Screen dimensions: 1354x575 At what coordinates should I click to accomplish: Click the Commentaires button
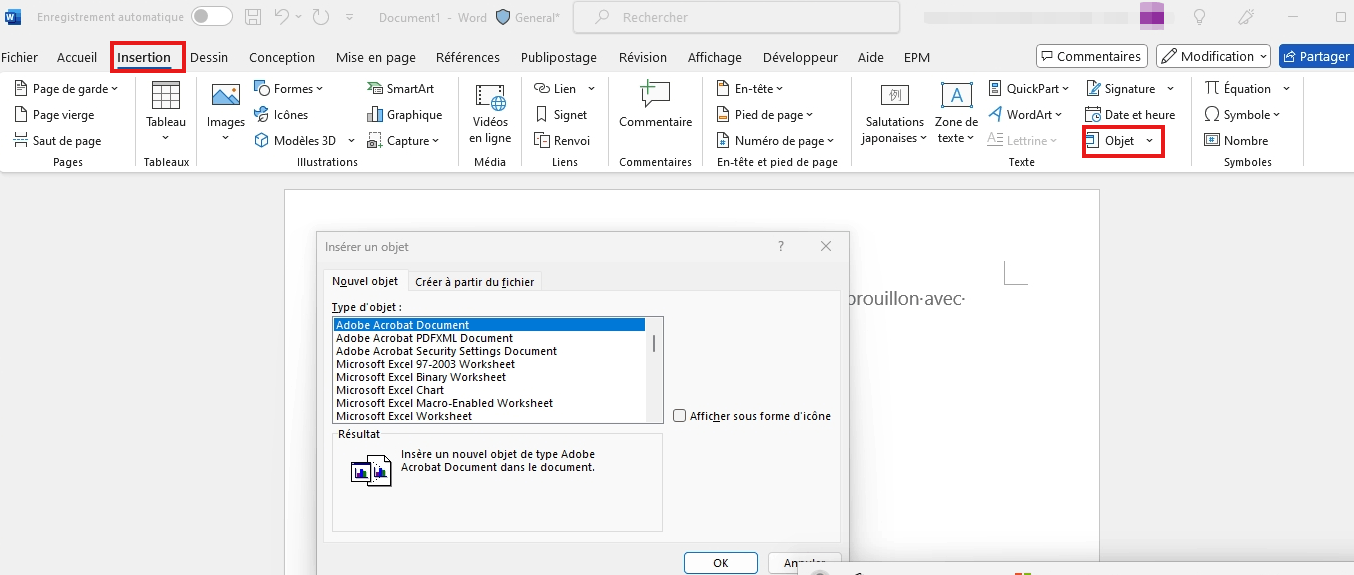click(x=1091, y=56)
